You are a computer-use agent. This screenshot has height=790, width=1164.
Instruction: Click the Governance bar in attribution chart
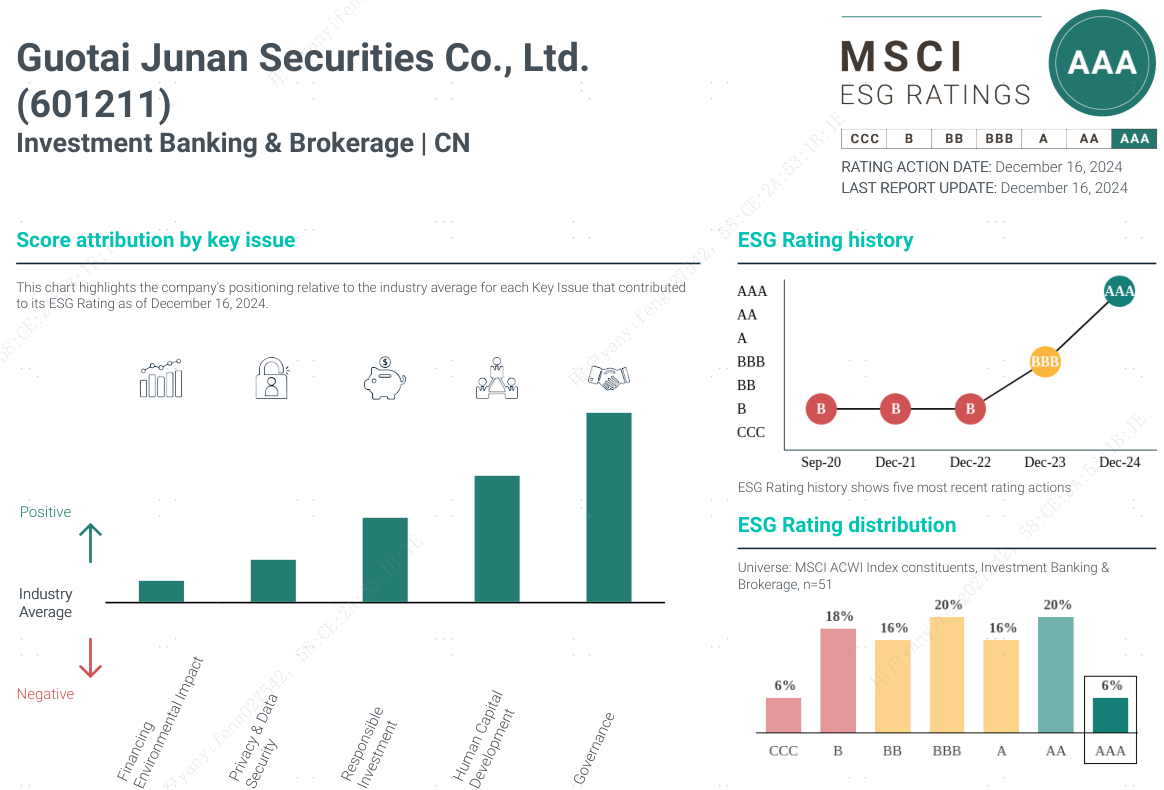click(x=608, y=507)
